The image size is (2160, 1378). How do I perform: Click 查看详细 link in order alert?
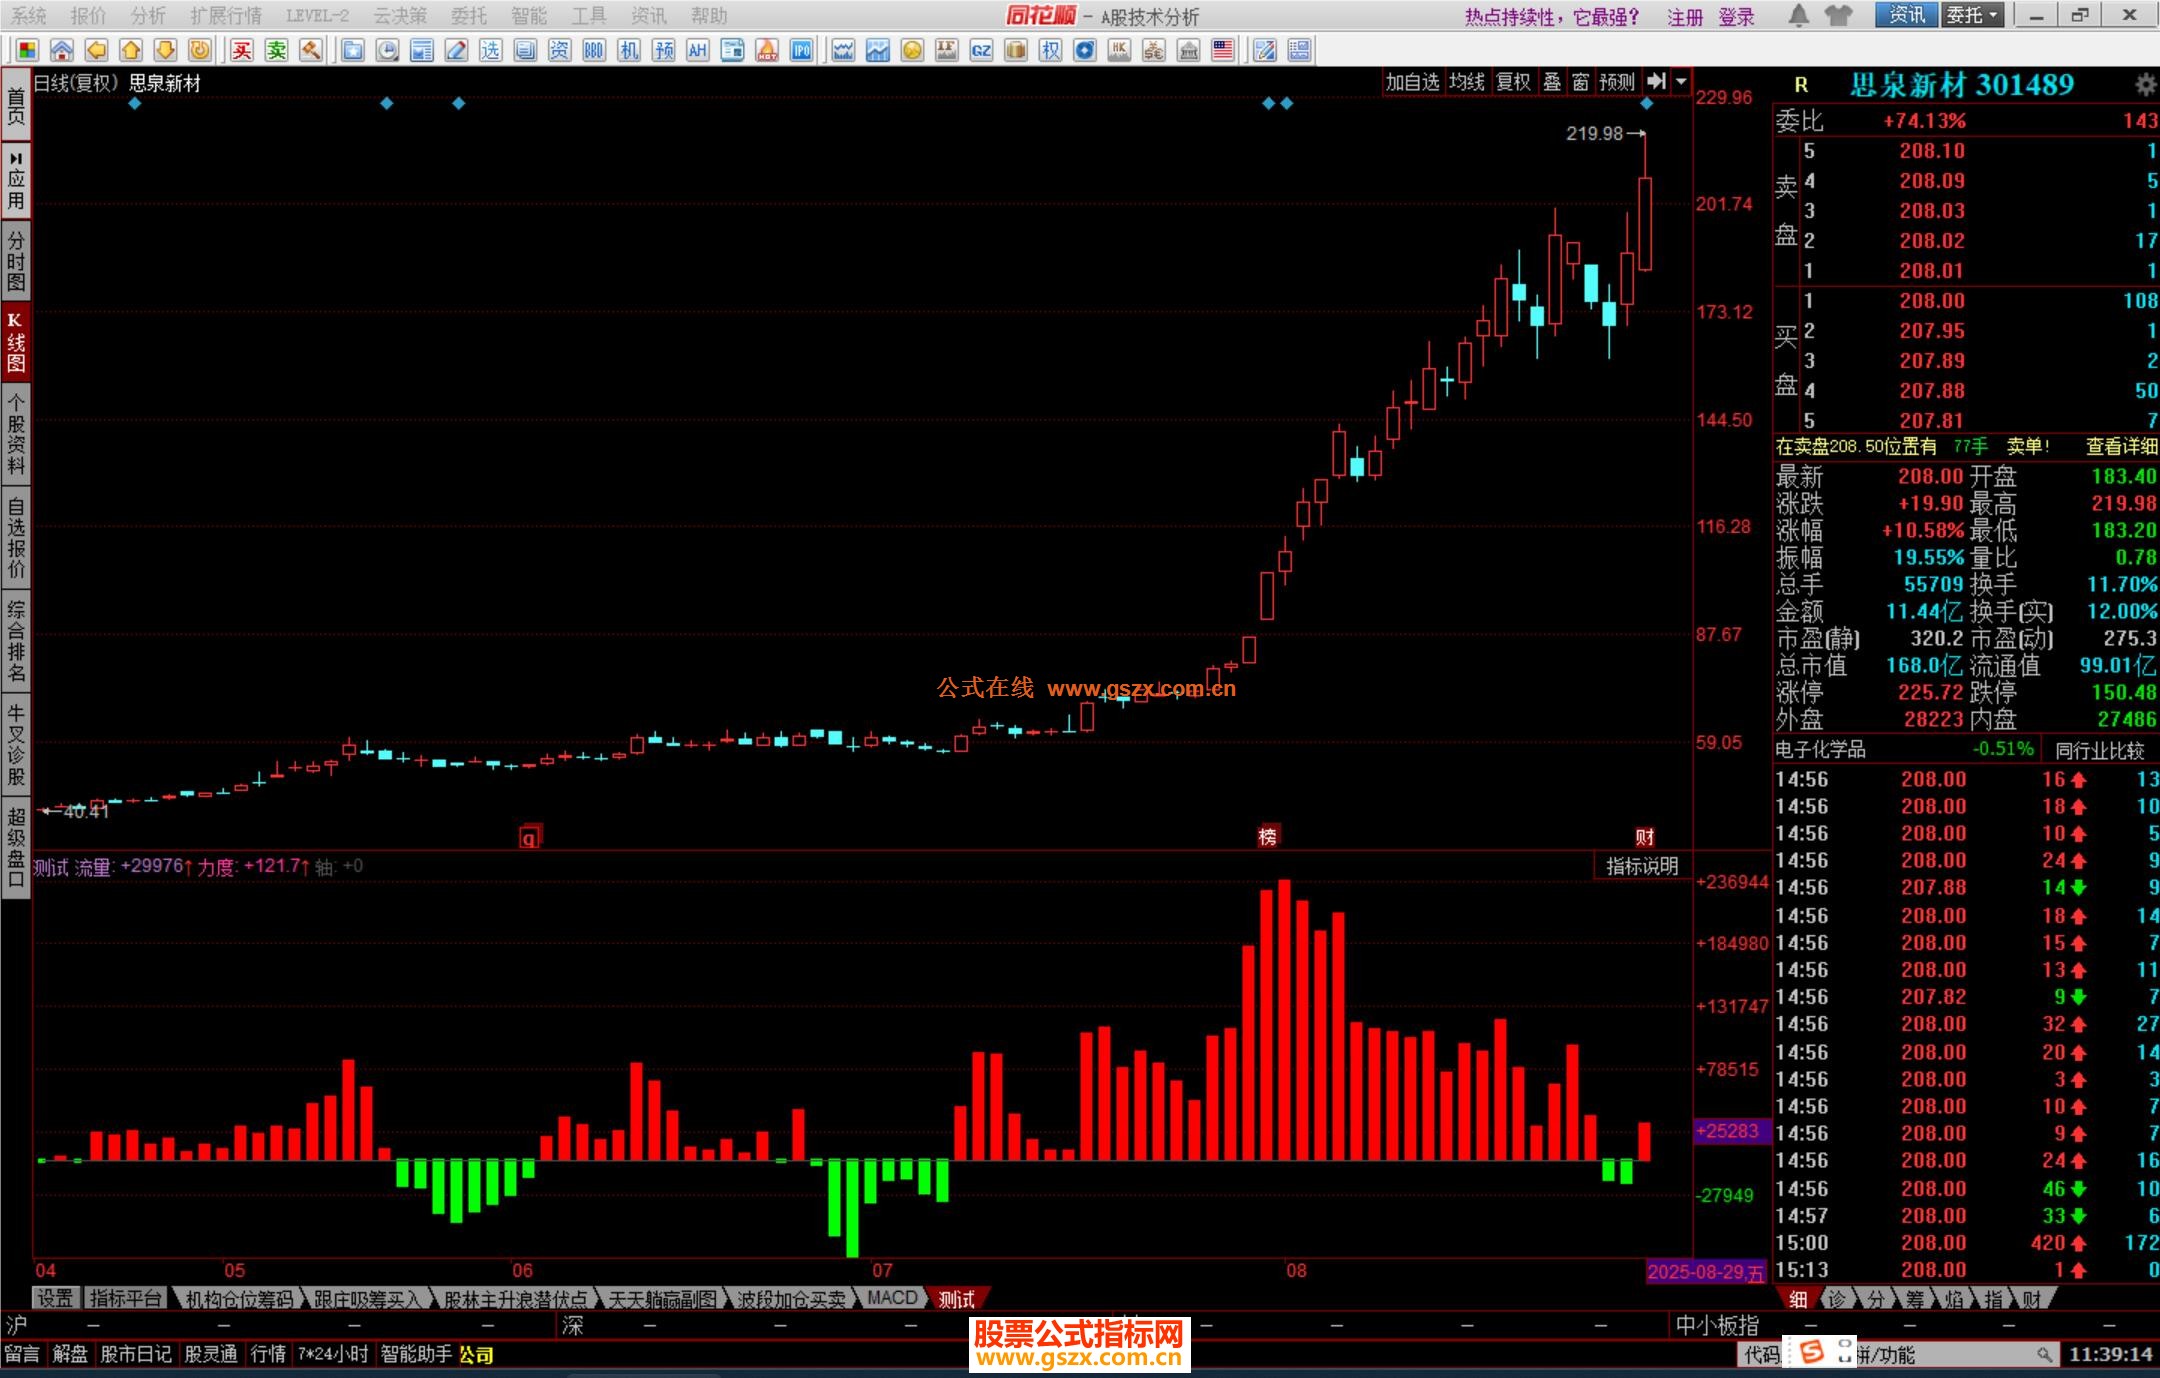tap(2121, 446)
